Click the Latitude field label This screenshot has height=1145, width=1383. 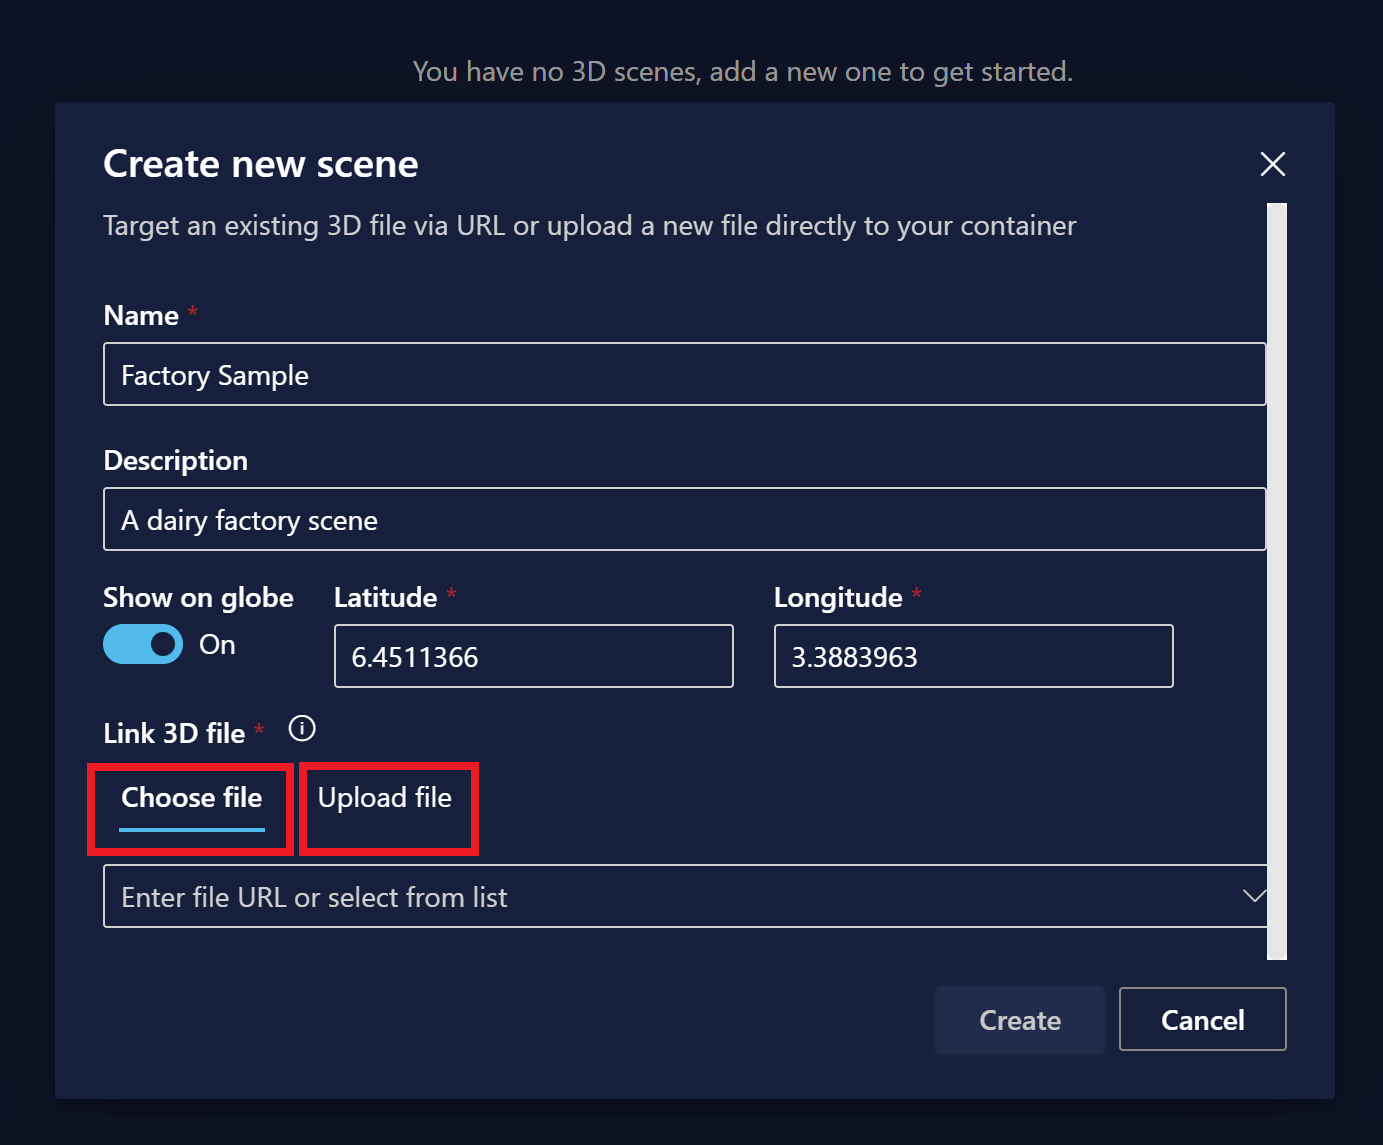[386, 598]
